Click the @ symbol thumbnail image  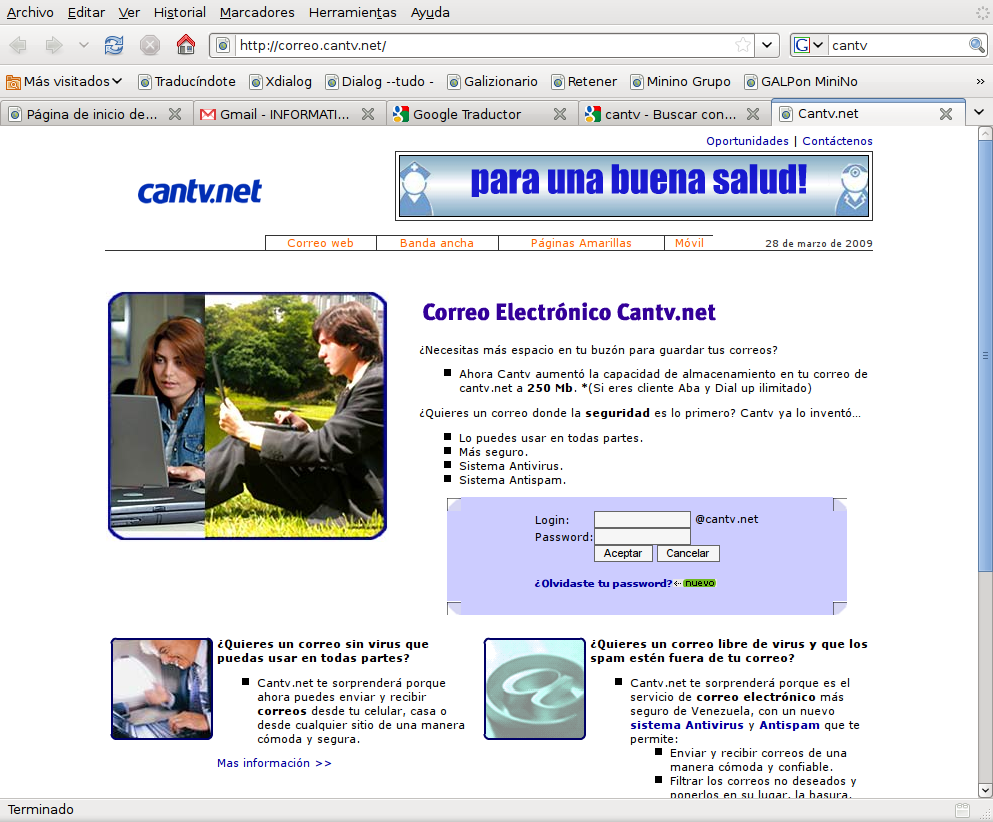click(534, 689)
